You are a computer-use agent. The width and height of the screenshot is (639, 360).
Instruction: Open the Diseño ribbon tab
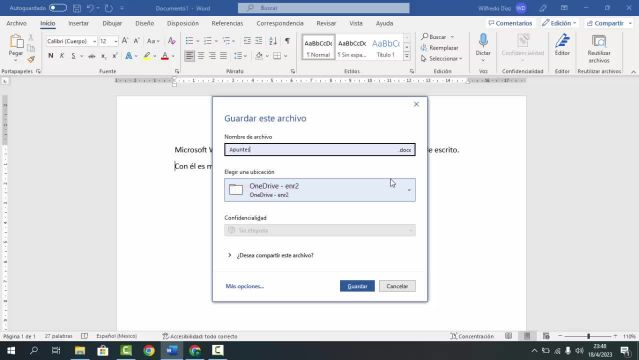(145, 23)
